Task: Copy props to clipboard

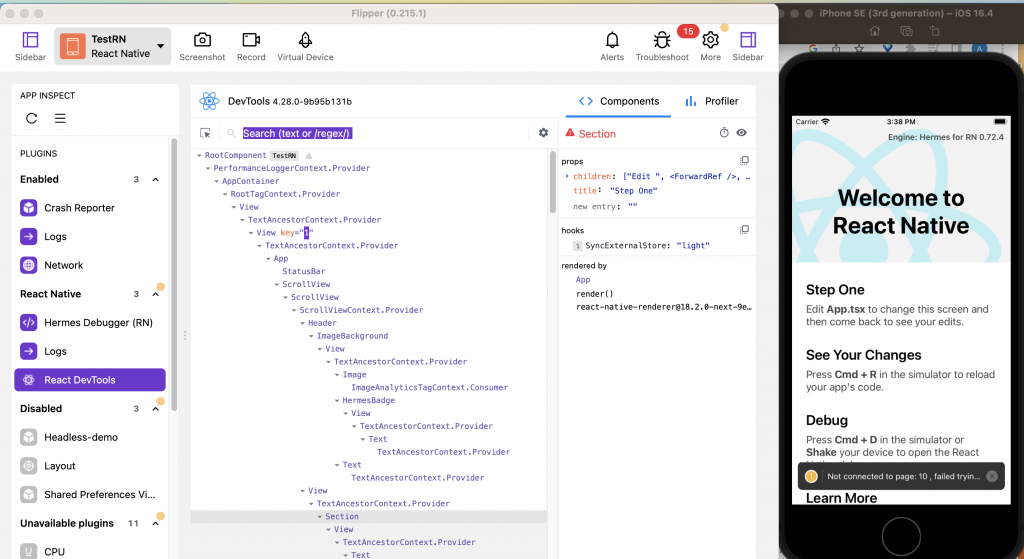Action: [x=744, y=161]
